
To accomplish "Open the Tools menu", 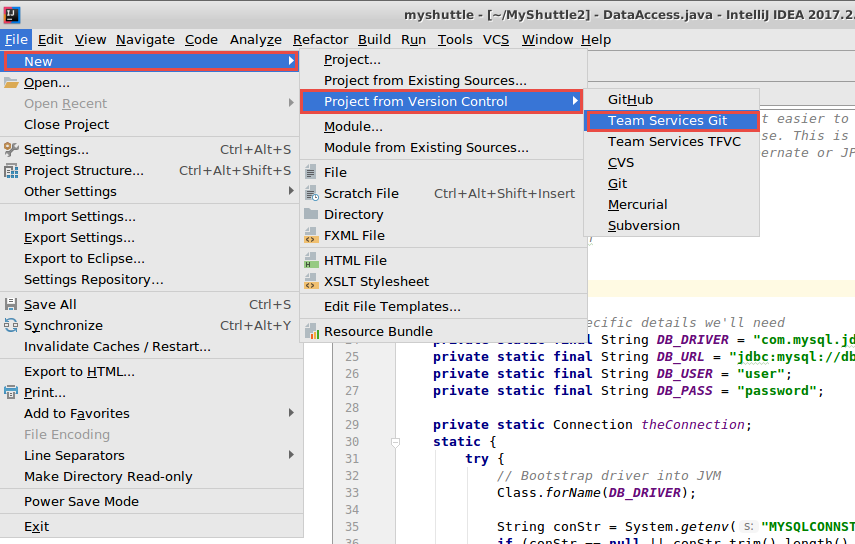I will (455, 40).
